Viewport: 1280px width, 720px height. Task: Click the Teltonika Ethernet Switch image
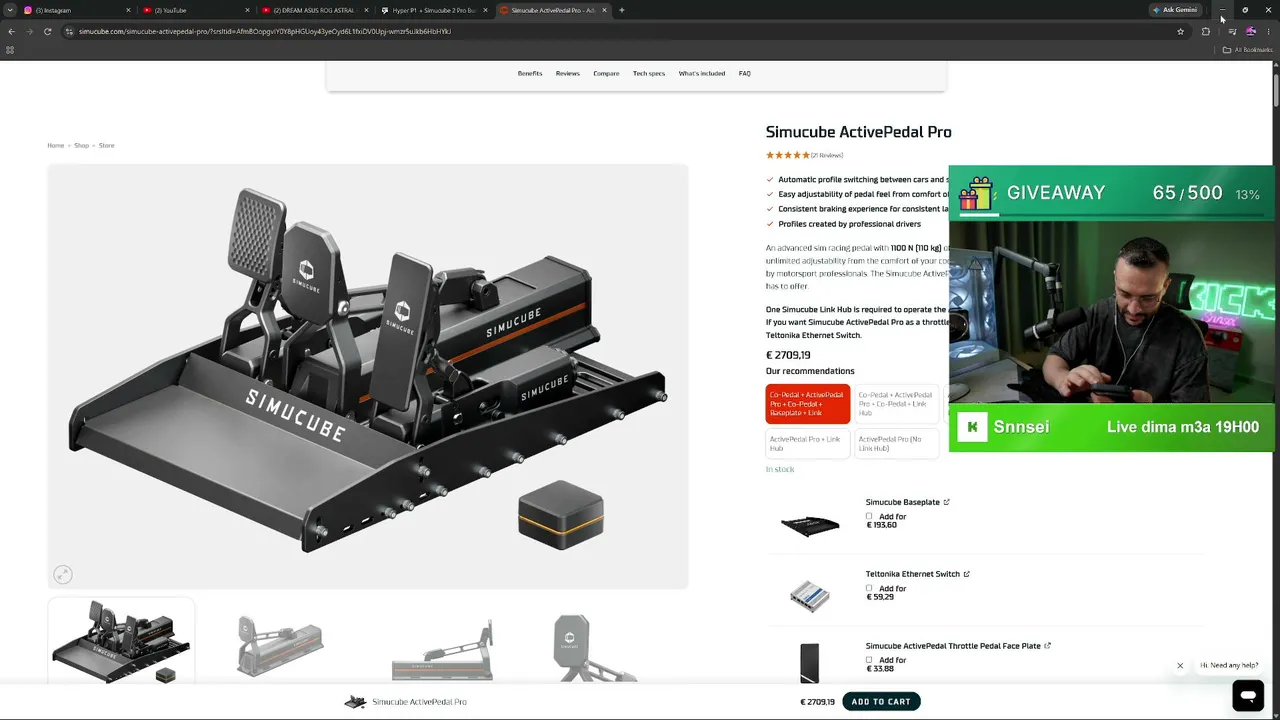pyautogui.click(x=810, y=596)
